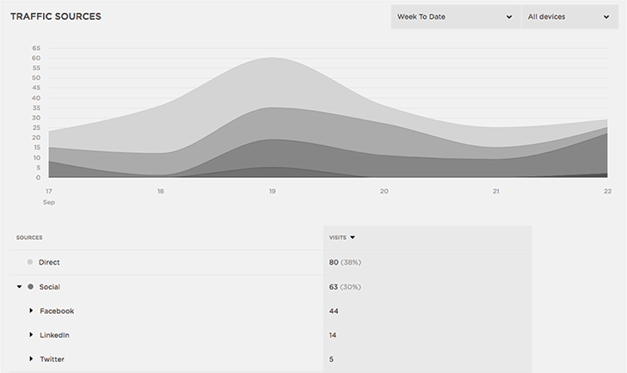Screen dimensions: 627x373
Task: Sort by the Visits column header
Action: click(x=342, y=237)
